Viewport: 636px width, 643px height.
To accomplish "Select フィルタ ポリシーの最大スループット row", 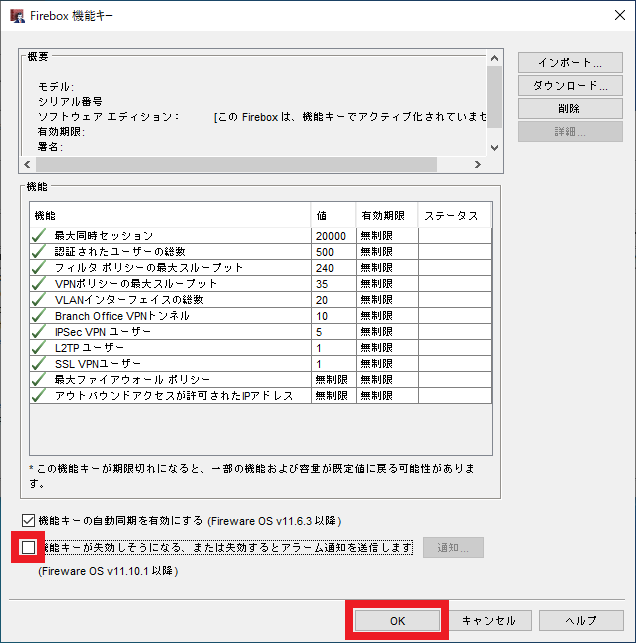I will pos(261,268).
